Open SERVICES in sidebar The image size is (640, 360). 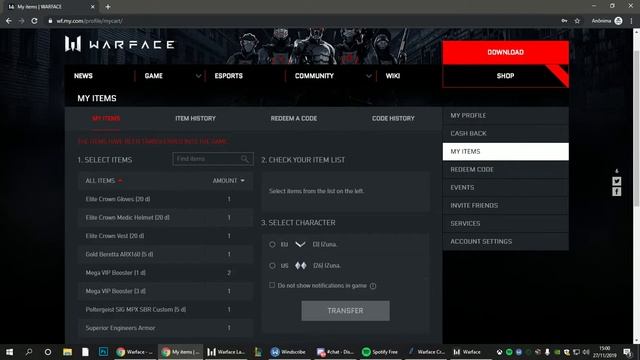pos(505,223)
